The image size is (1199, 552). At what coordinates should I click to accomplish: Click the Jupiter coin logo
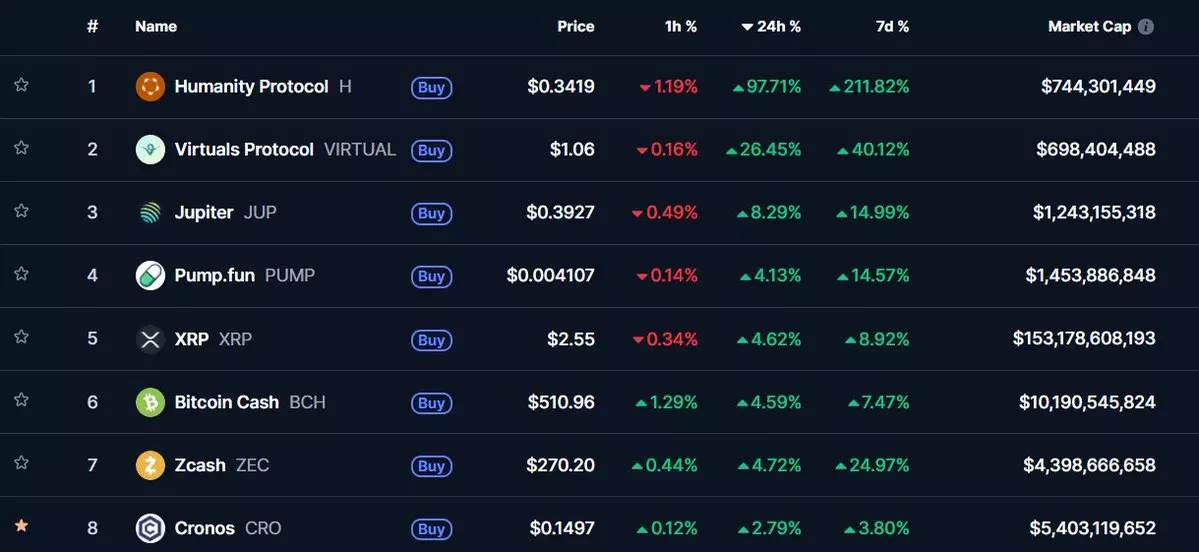(x=150, y=213)
